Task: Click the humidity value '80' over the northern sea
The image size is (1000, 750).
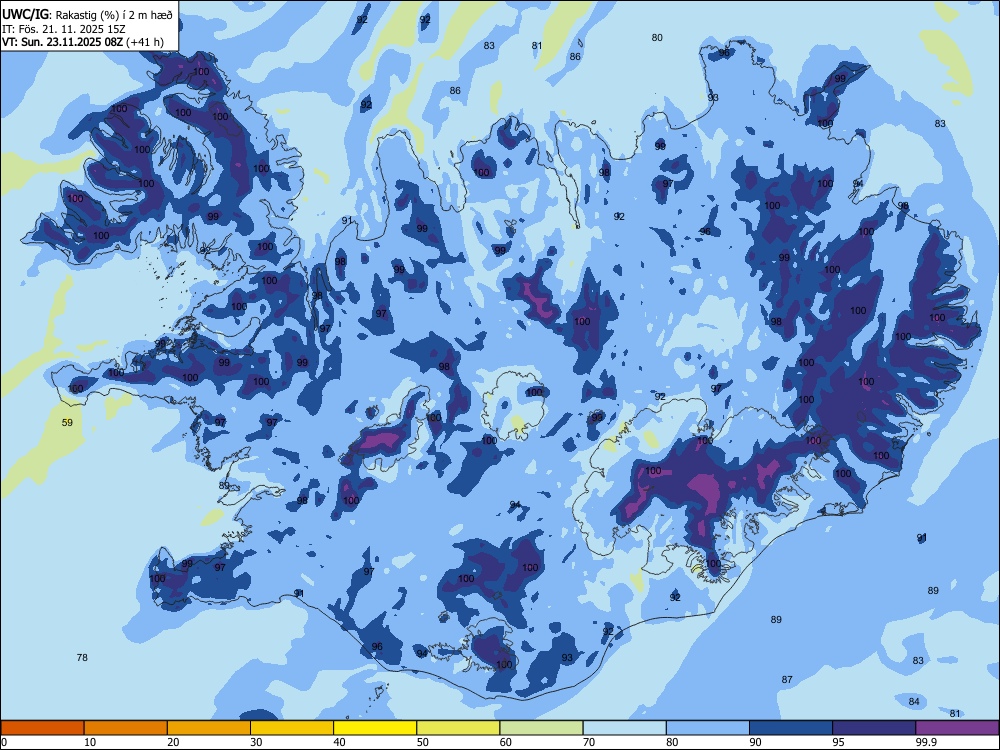Action: [x=657, y=38]
